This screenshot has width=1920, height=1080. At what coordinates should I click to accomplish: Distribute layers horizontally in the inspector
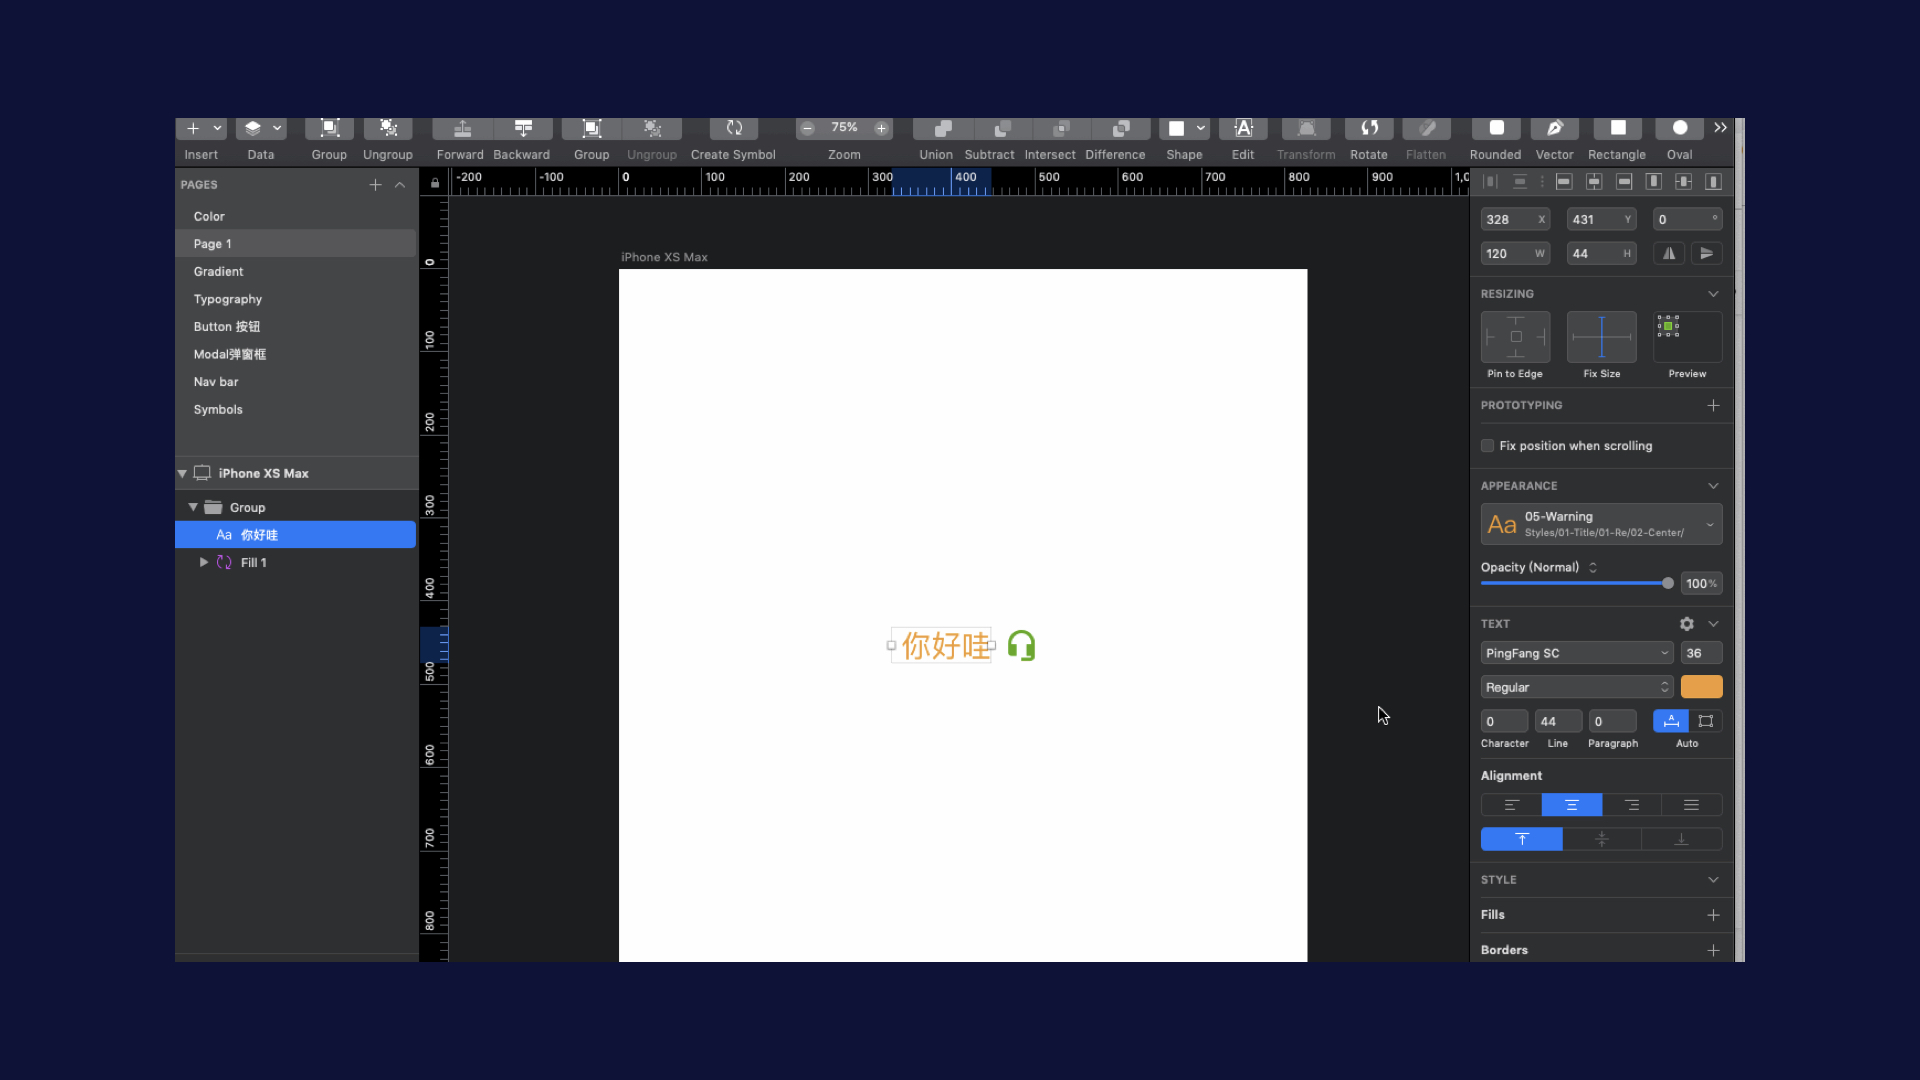pyautogui.click(x=1490, y=182)
